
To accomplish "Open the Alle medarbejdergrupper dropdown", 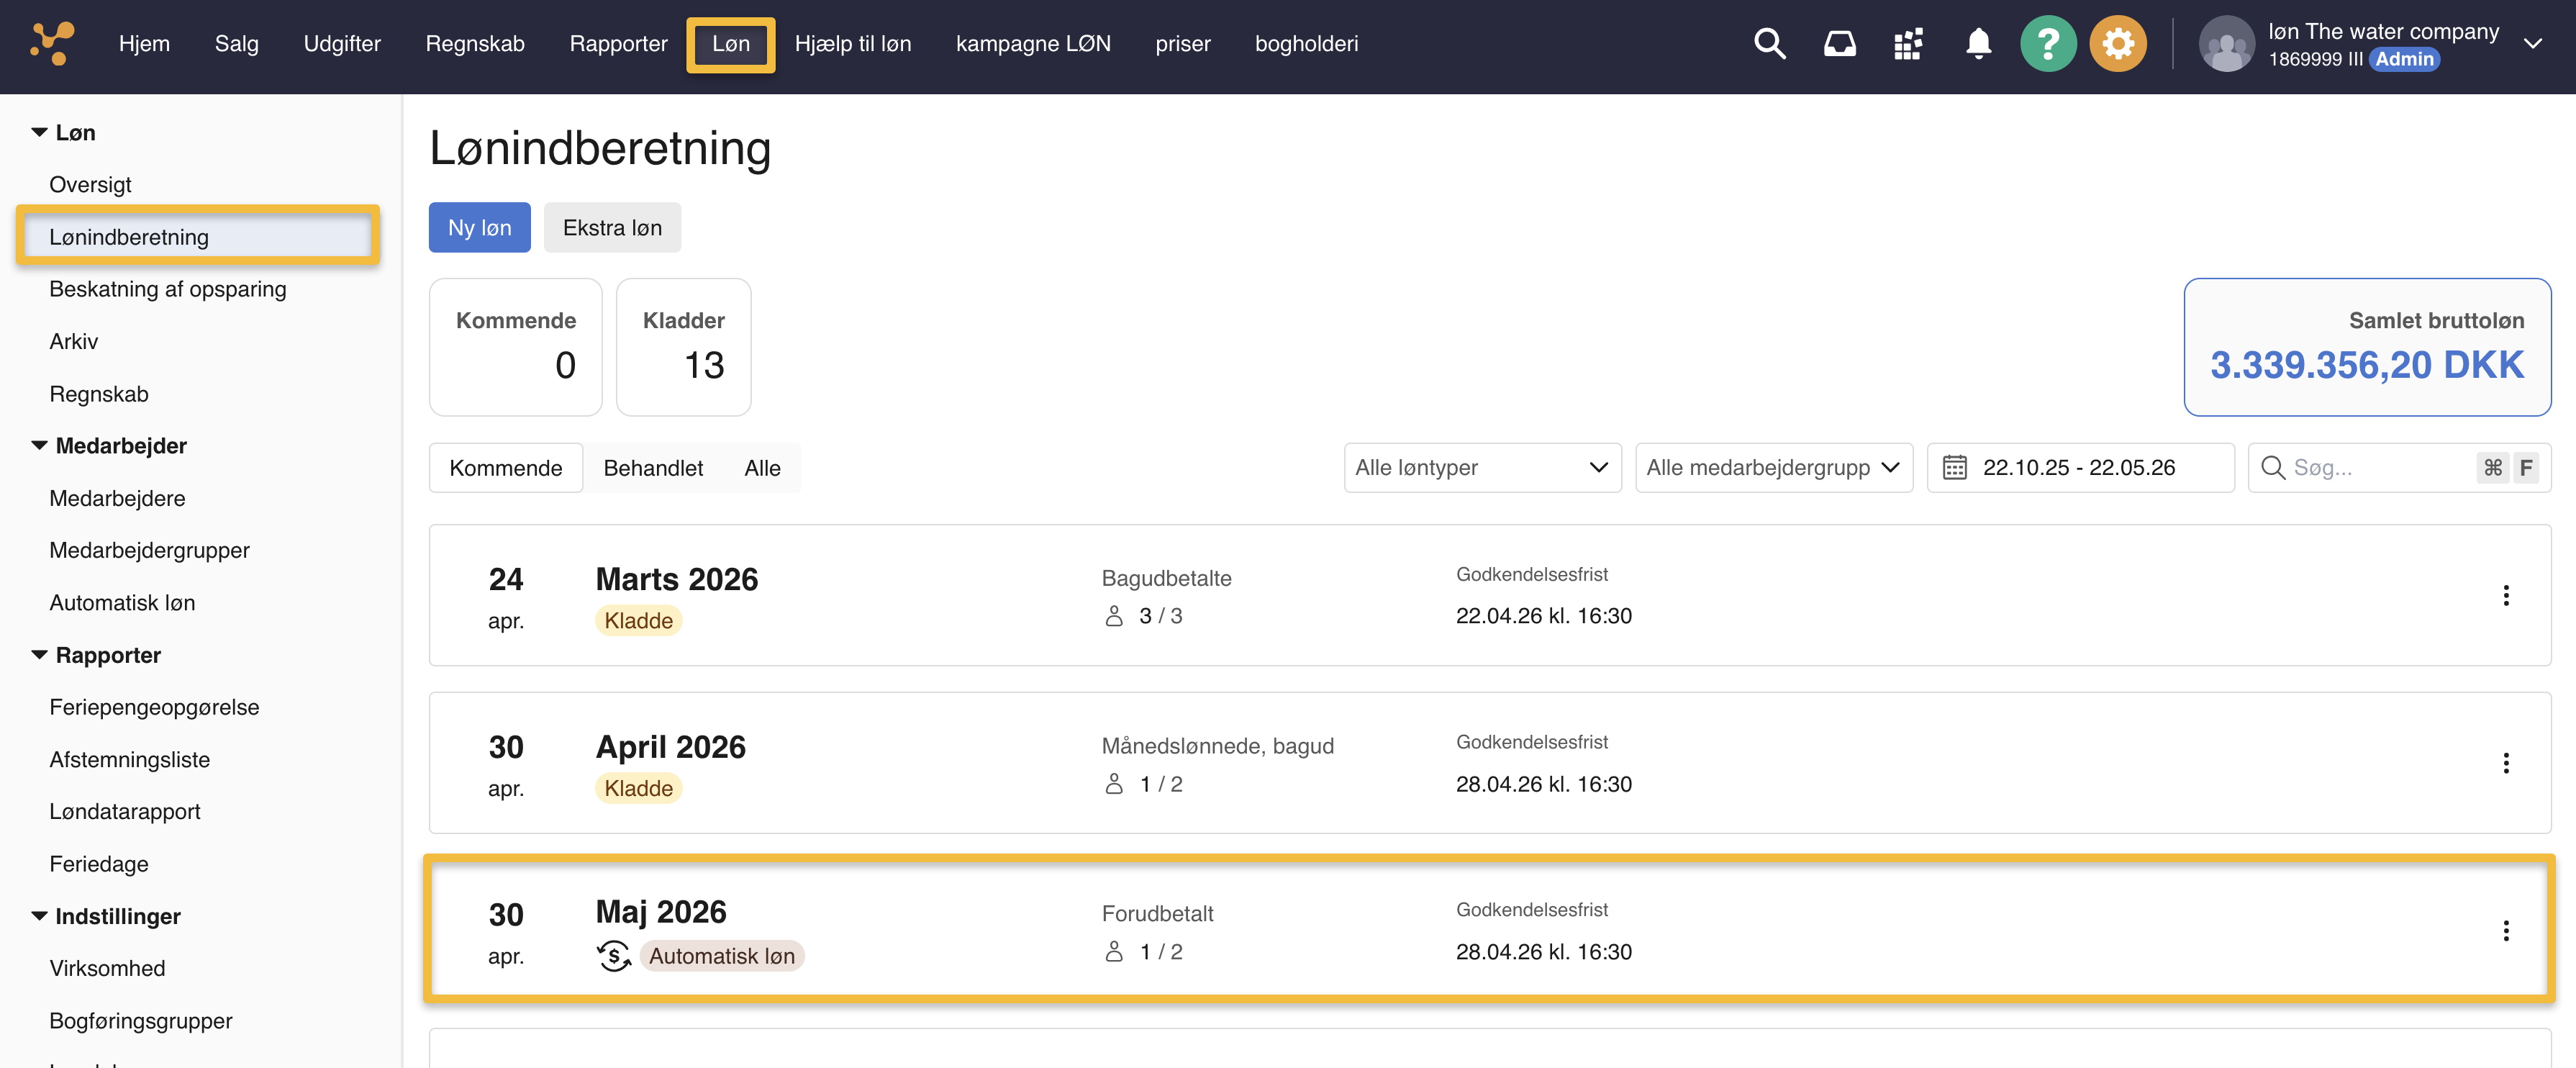I will point(1773,467).
